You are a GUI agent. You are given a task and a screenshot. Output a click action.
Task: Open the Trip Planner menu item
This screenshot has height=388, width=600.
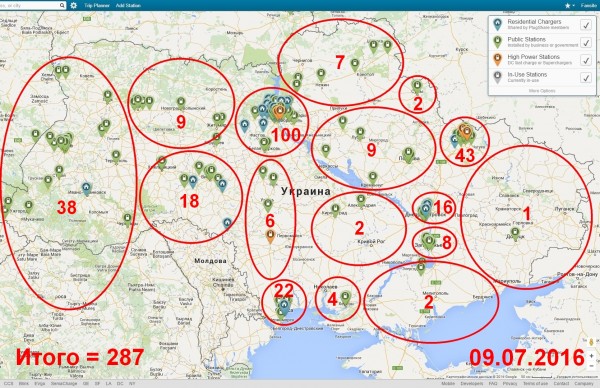pos(97,5)
